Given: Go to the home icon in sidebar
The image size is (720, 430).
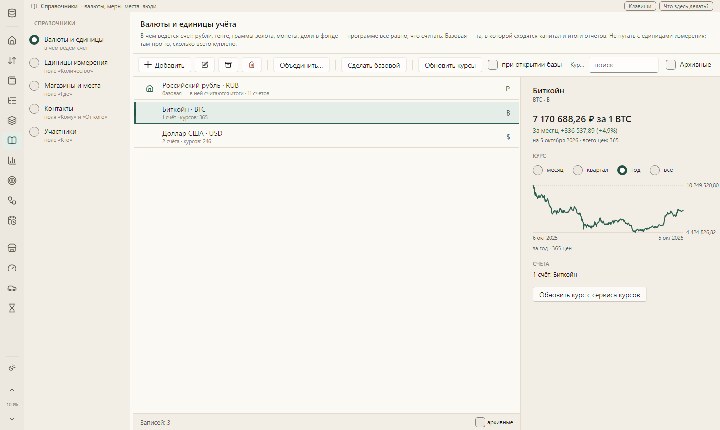Looking at the screenshot, I should coord(12,40).
